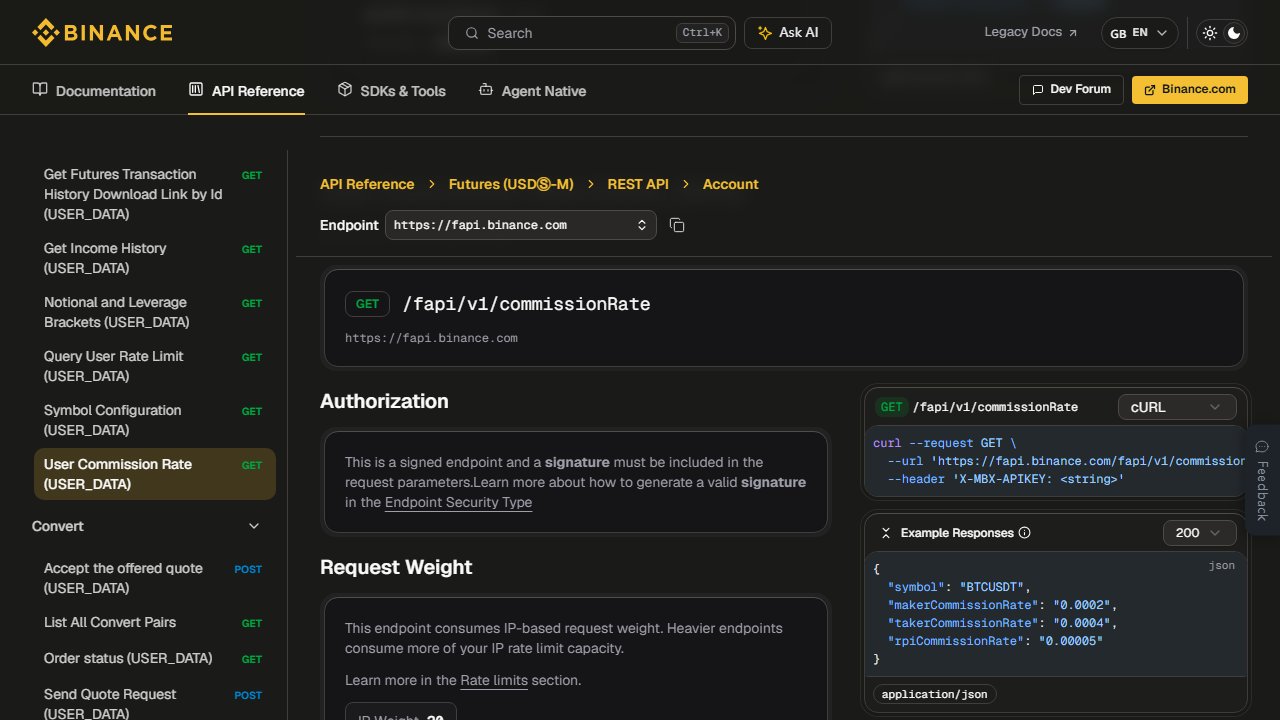Open Accept the offered quote item
The image size is (1280, 720).
[154, 578]
